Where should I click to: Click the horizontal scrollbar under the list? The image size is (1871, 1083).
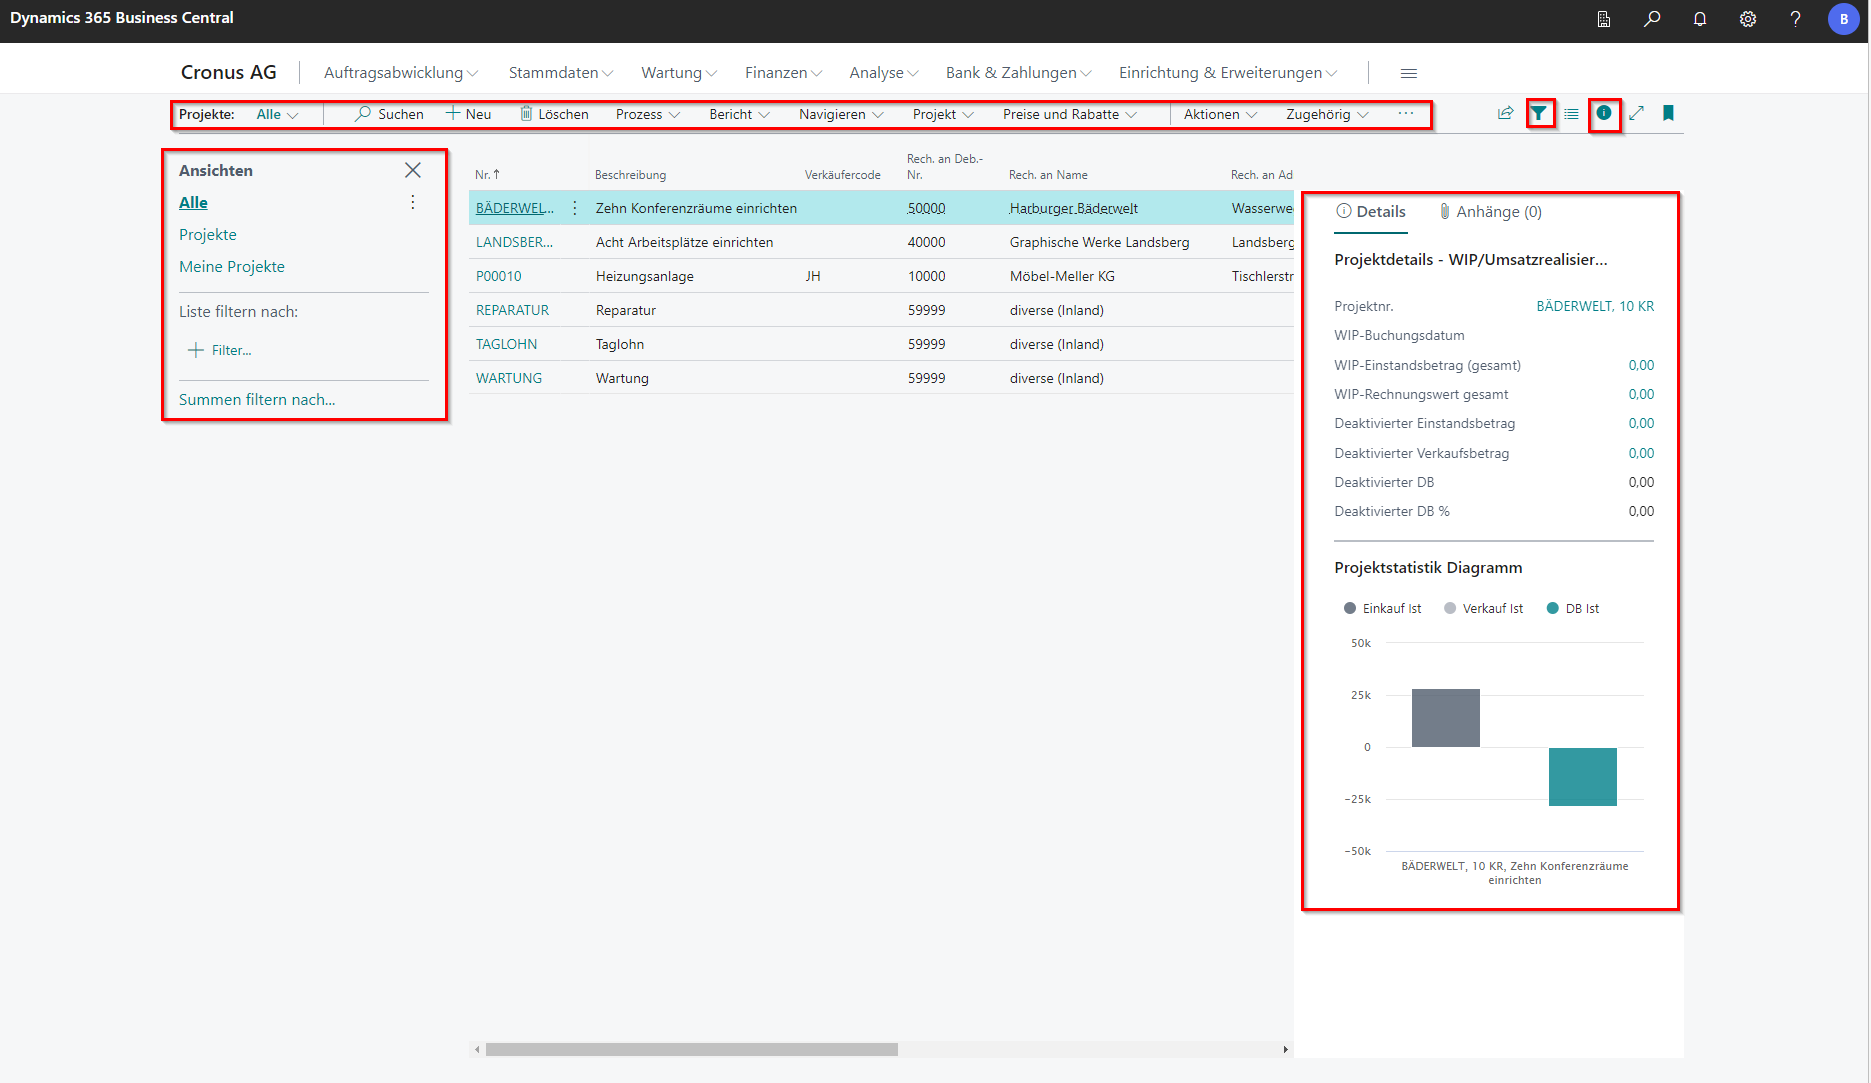(691, 1049)
